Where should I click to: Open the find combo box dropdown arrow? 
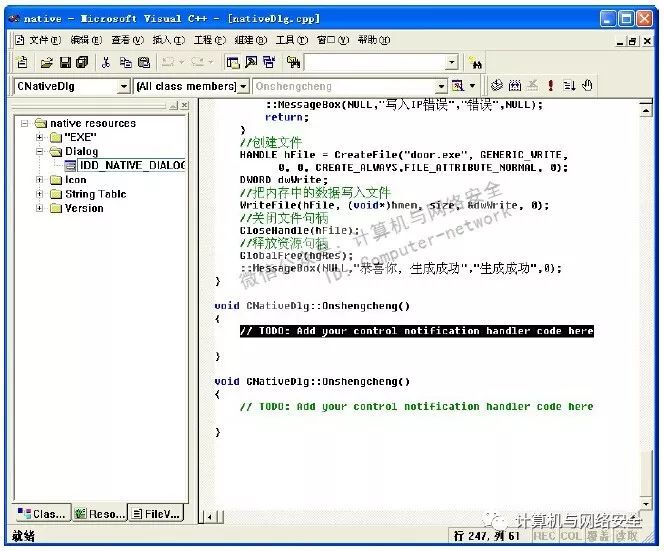452,63
